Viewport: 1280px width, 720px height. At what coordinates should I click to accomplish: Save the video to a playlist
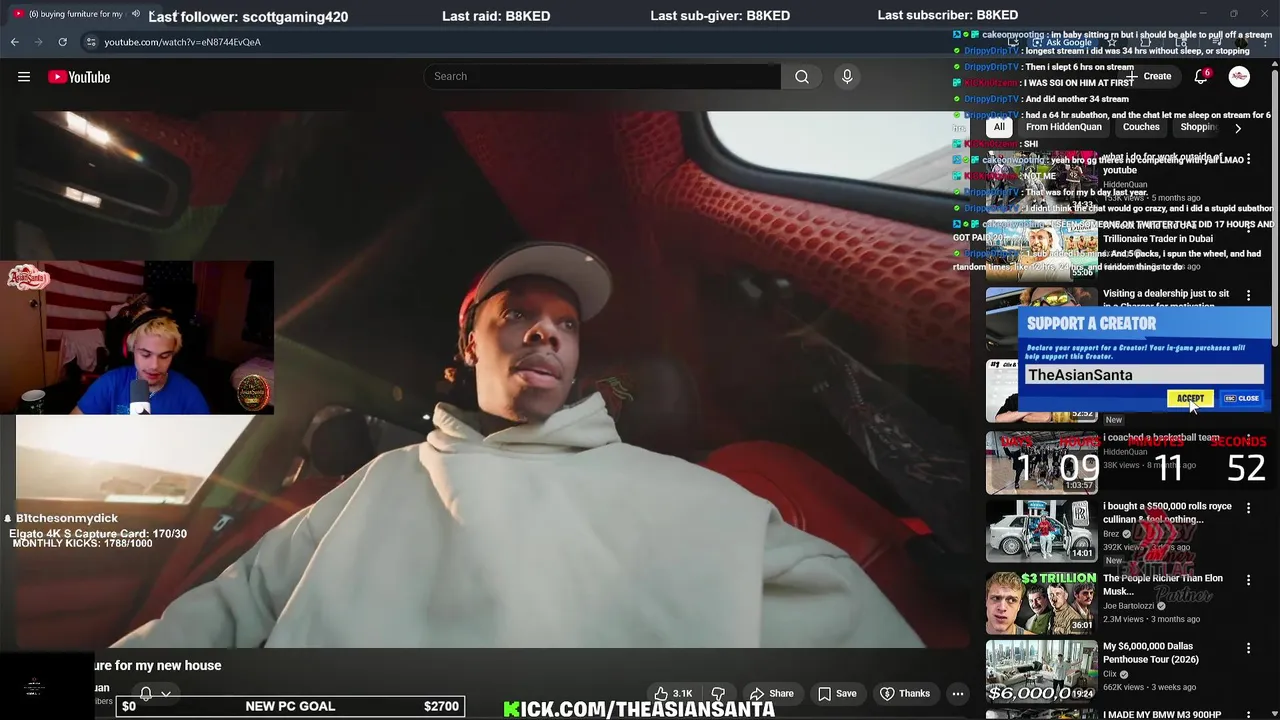[837, 693]
